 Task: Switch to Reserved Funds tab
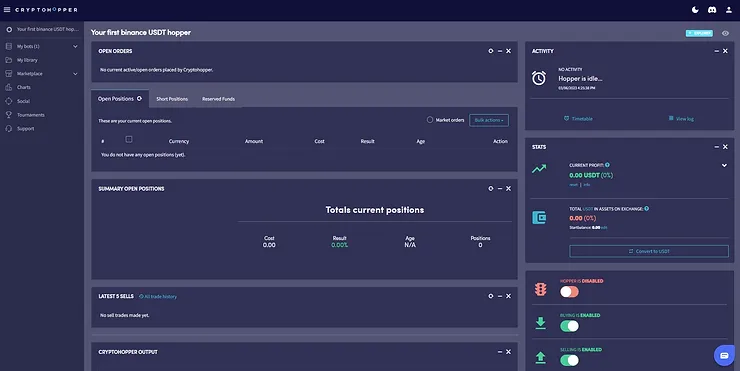coord(219,99)
